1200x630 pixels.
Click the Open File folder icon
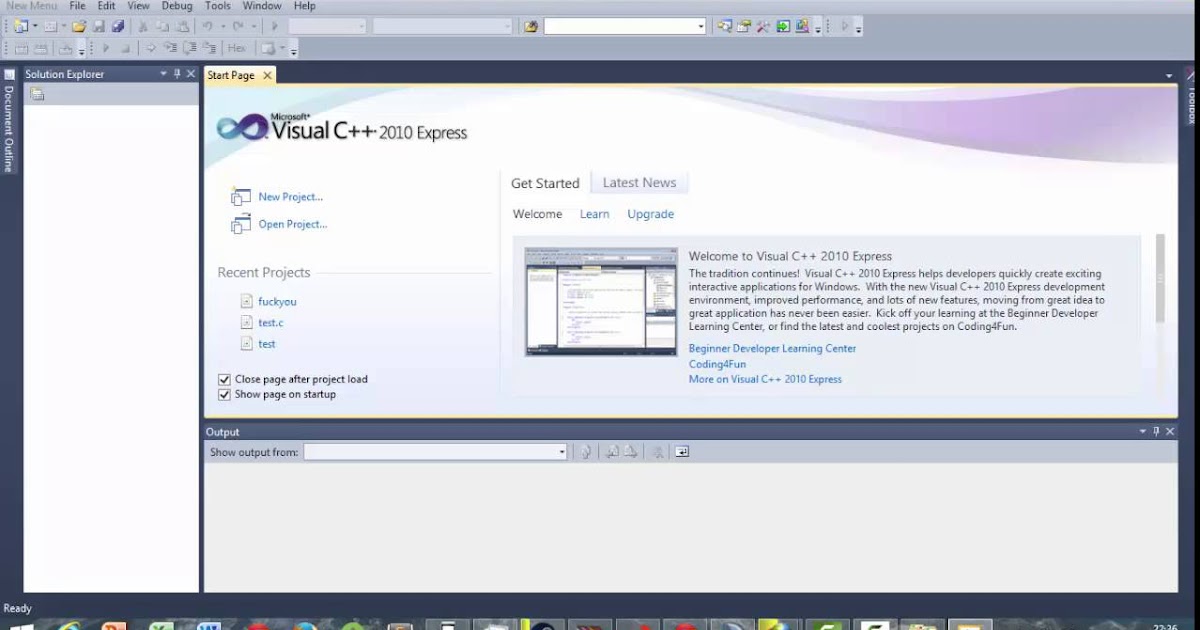[x=79, y=26]
